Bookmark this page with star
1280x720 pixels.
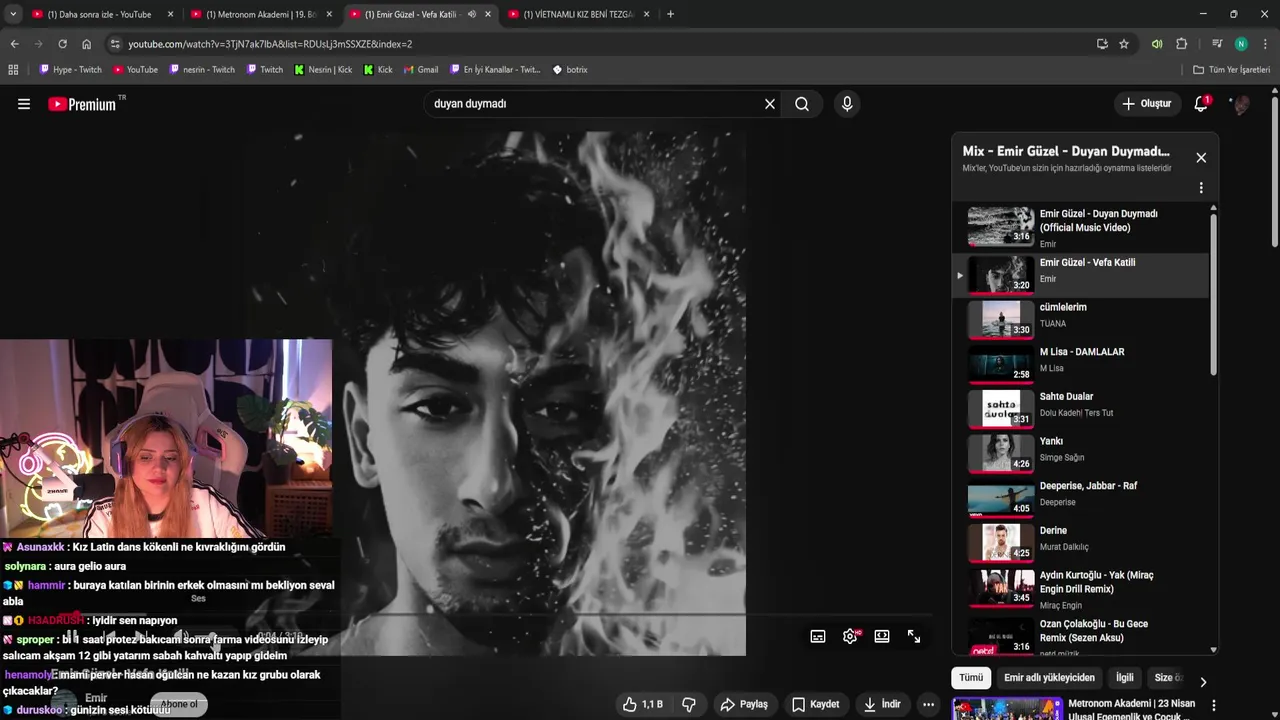(x=1124, y=44)
